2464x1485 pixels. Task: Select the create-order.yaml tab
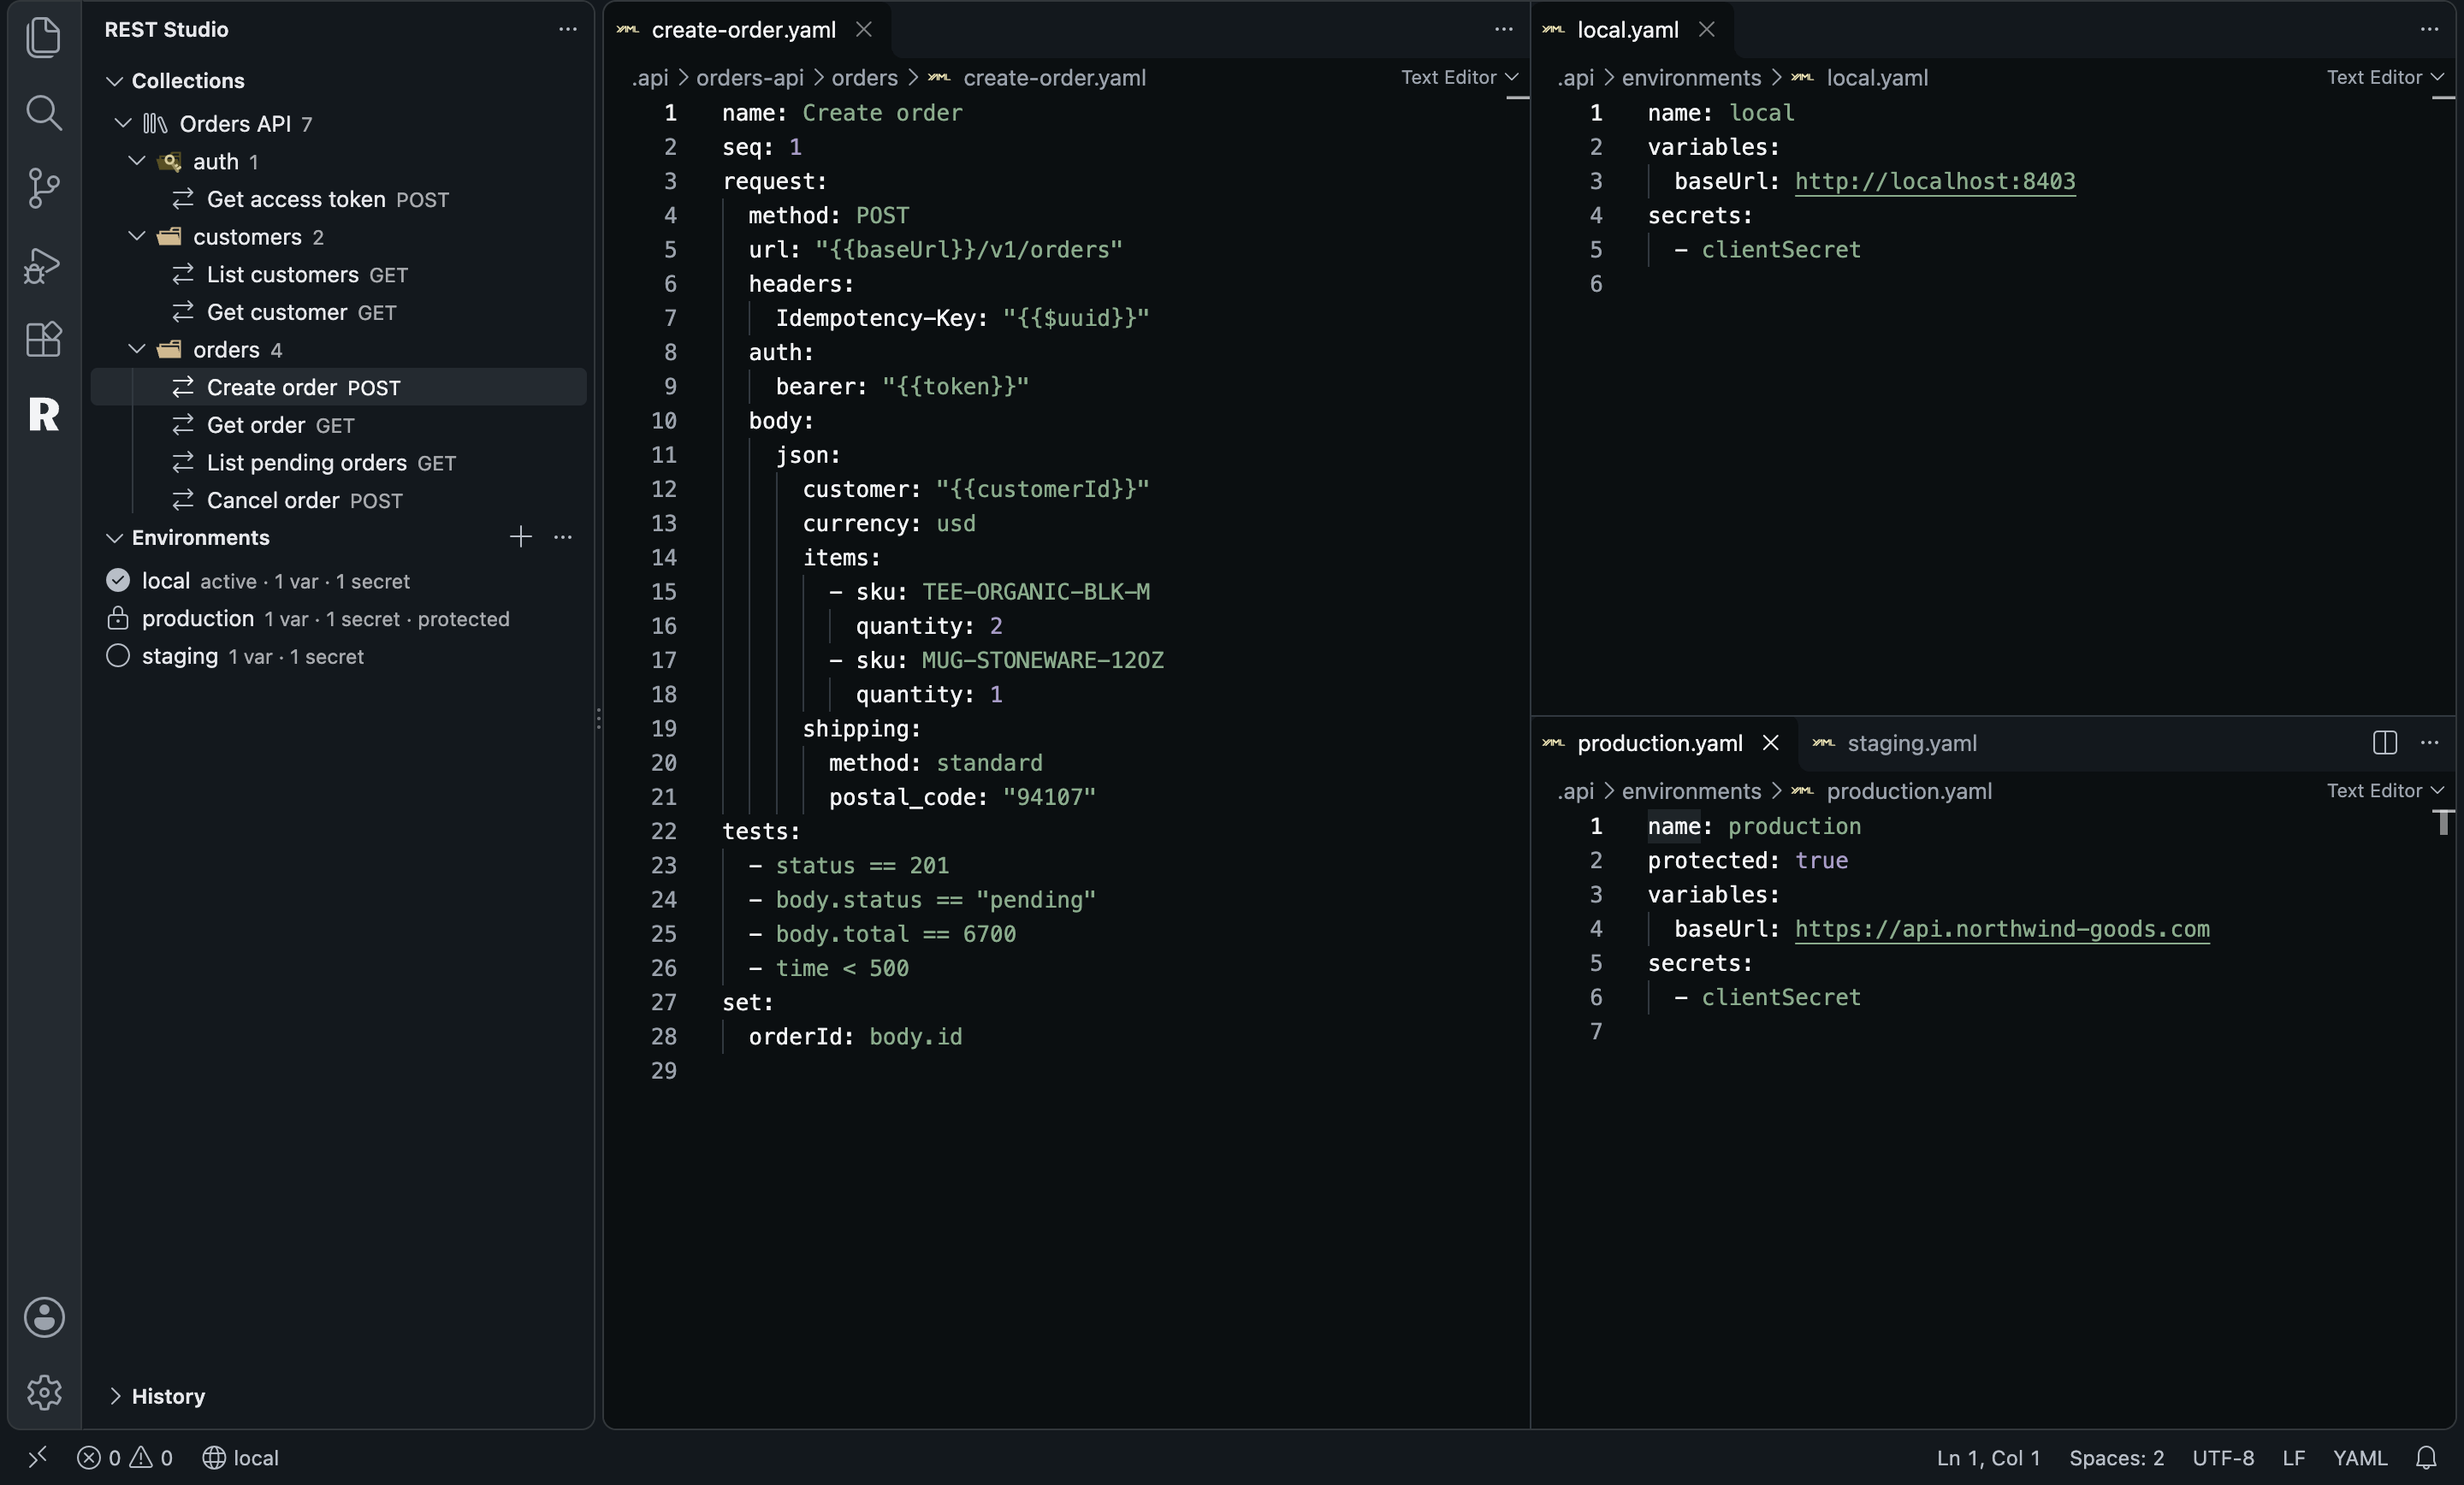[747, 30]
